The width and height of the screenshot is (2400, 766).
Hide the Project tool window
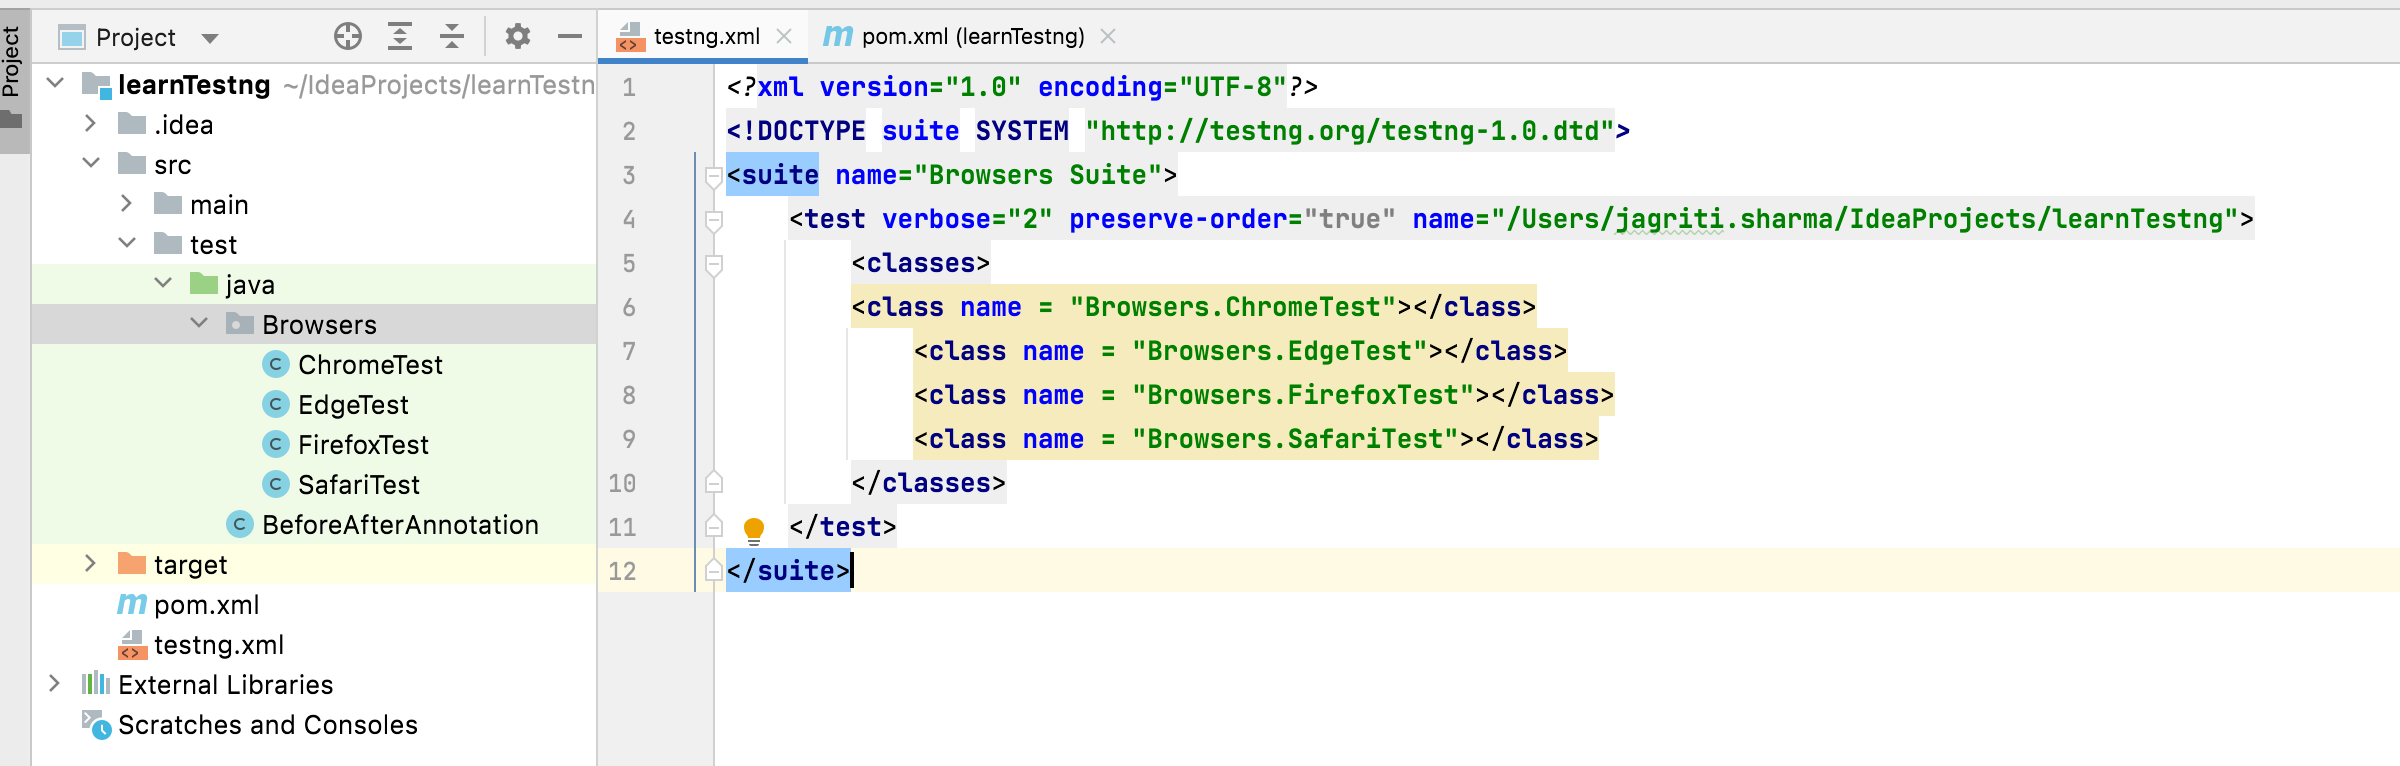[x=570, y=37]
